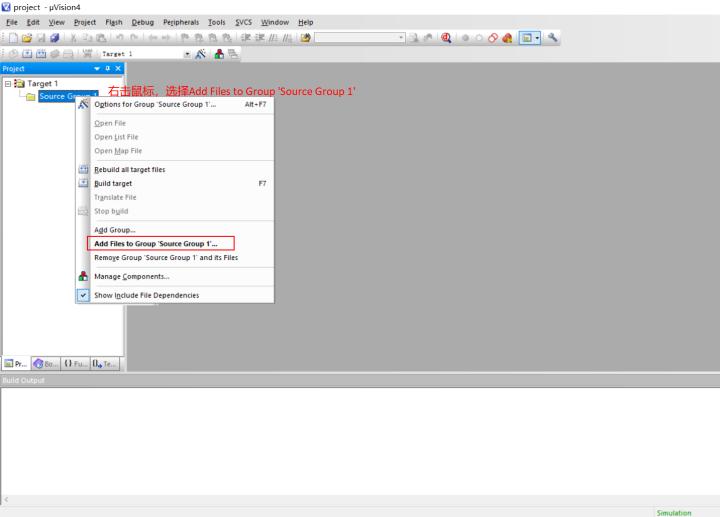Click the Download to flash icon
Screen dimensions: 720x517
(87, 54)
